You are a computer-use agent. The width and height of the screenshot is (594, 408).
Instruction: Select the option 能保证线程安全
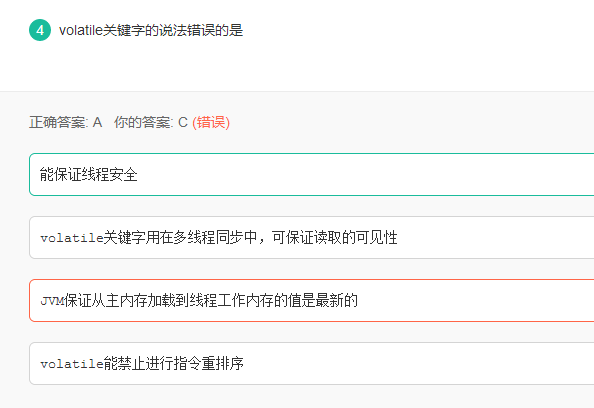(x=311, y=175)
